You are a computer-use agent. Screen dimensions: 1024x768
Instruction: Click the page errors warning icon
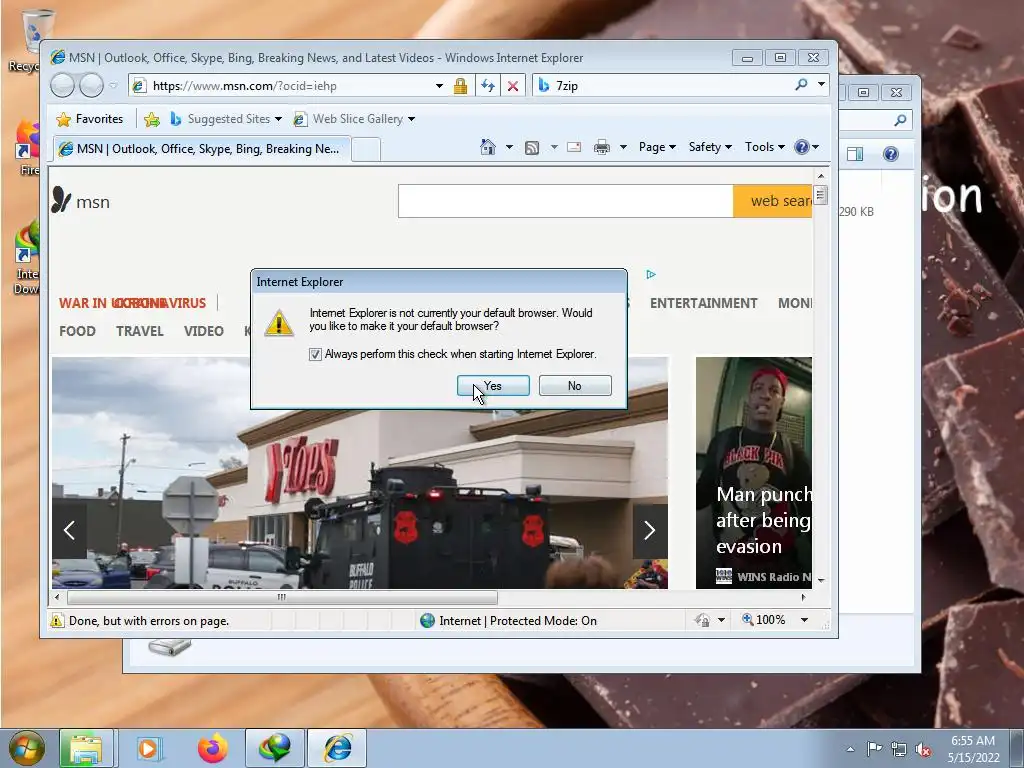pos(57,620)
